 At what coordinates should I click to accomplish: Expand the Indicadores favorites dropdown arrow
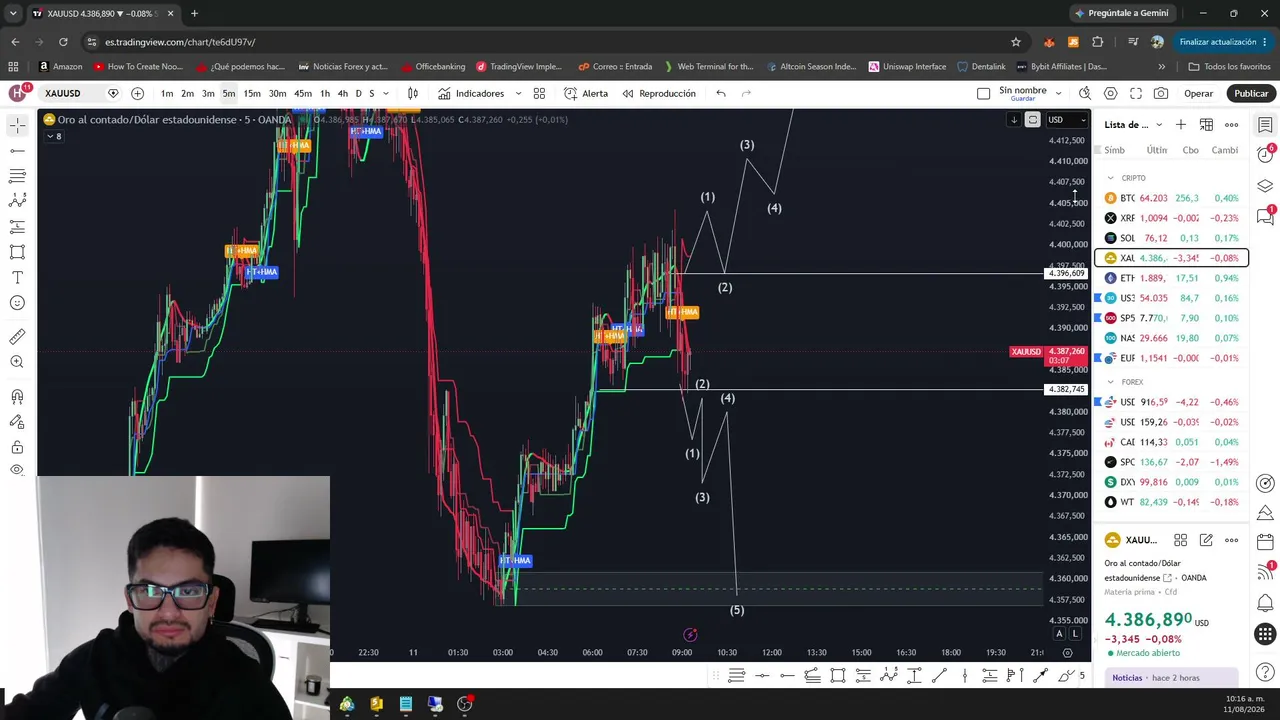pyautogui.click(x=518, y=94)
